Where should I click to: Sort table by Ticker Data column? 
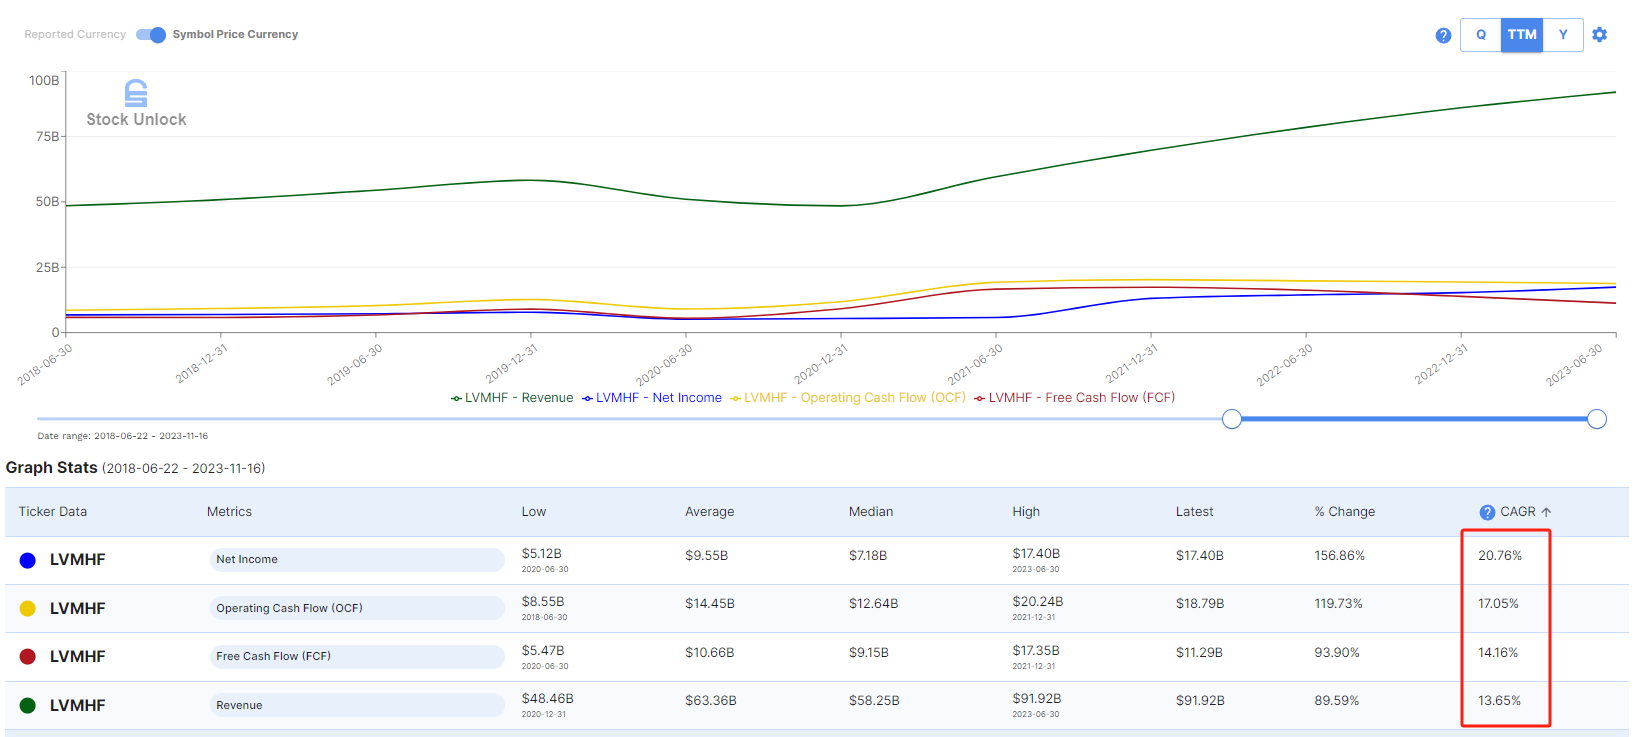coord(53,512)
